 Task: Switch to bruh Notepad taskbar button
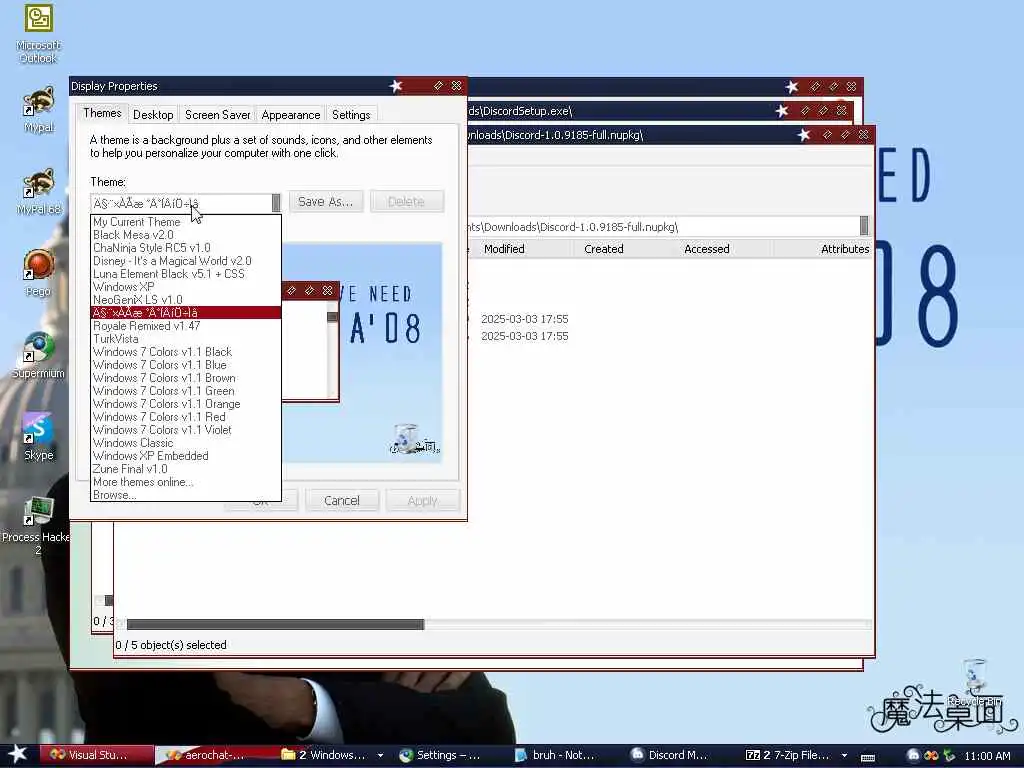563,755
